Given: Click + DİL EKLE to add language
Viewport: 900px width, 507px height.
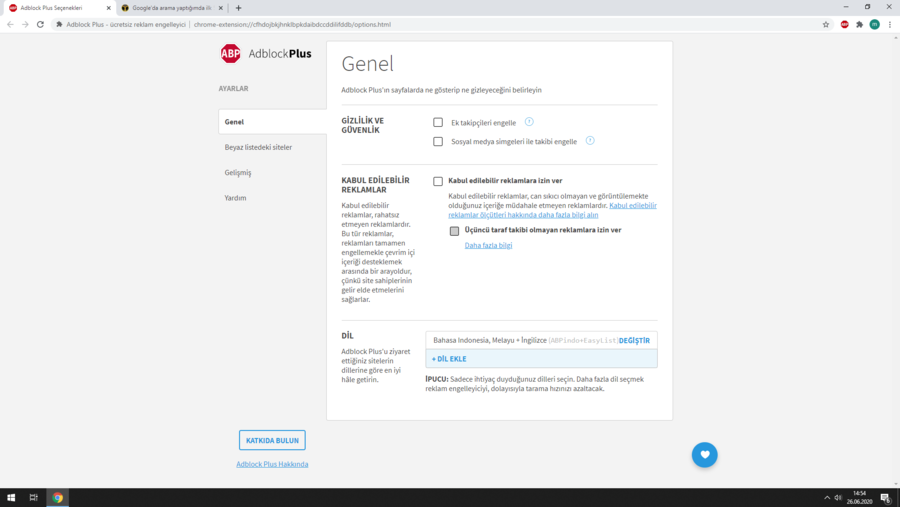Looking at the screenshot, I should pyautogui.click(x=541, y=359).
